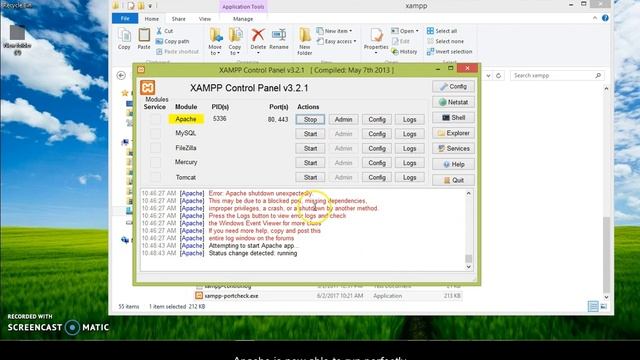Open Recycle Bin on desktop

[17, 5]
